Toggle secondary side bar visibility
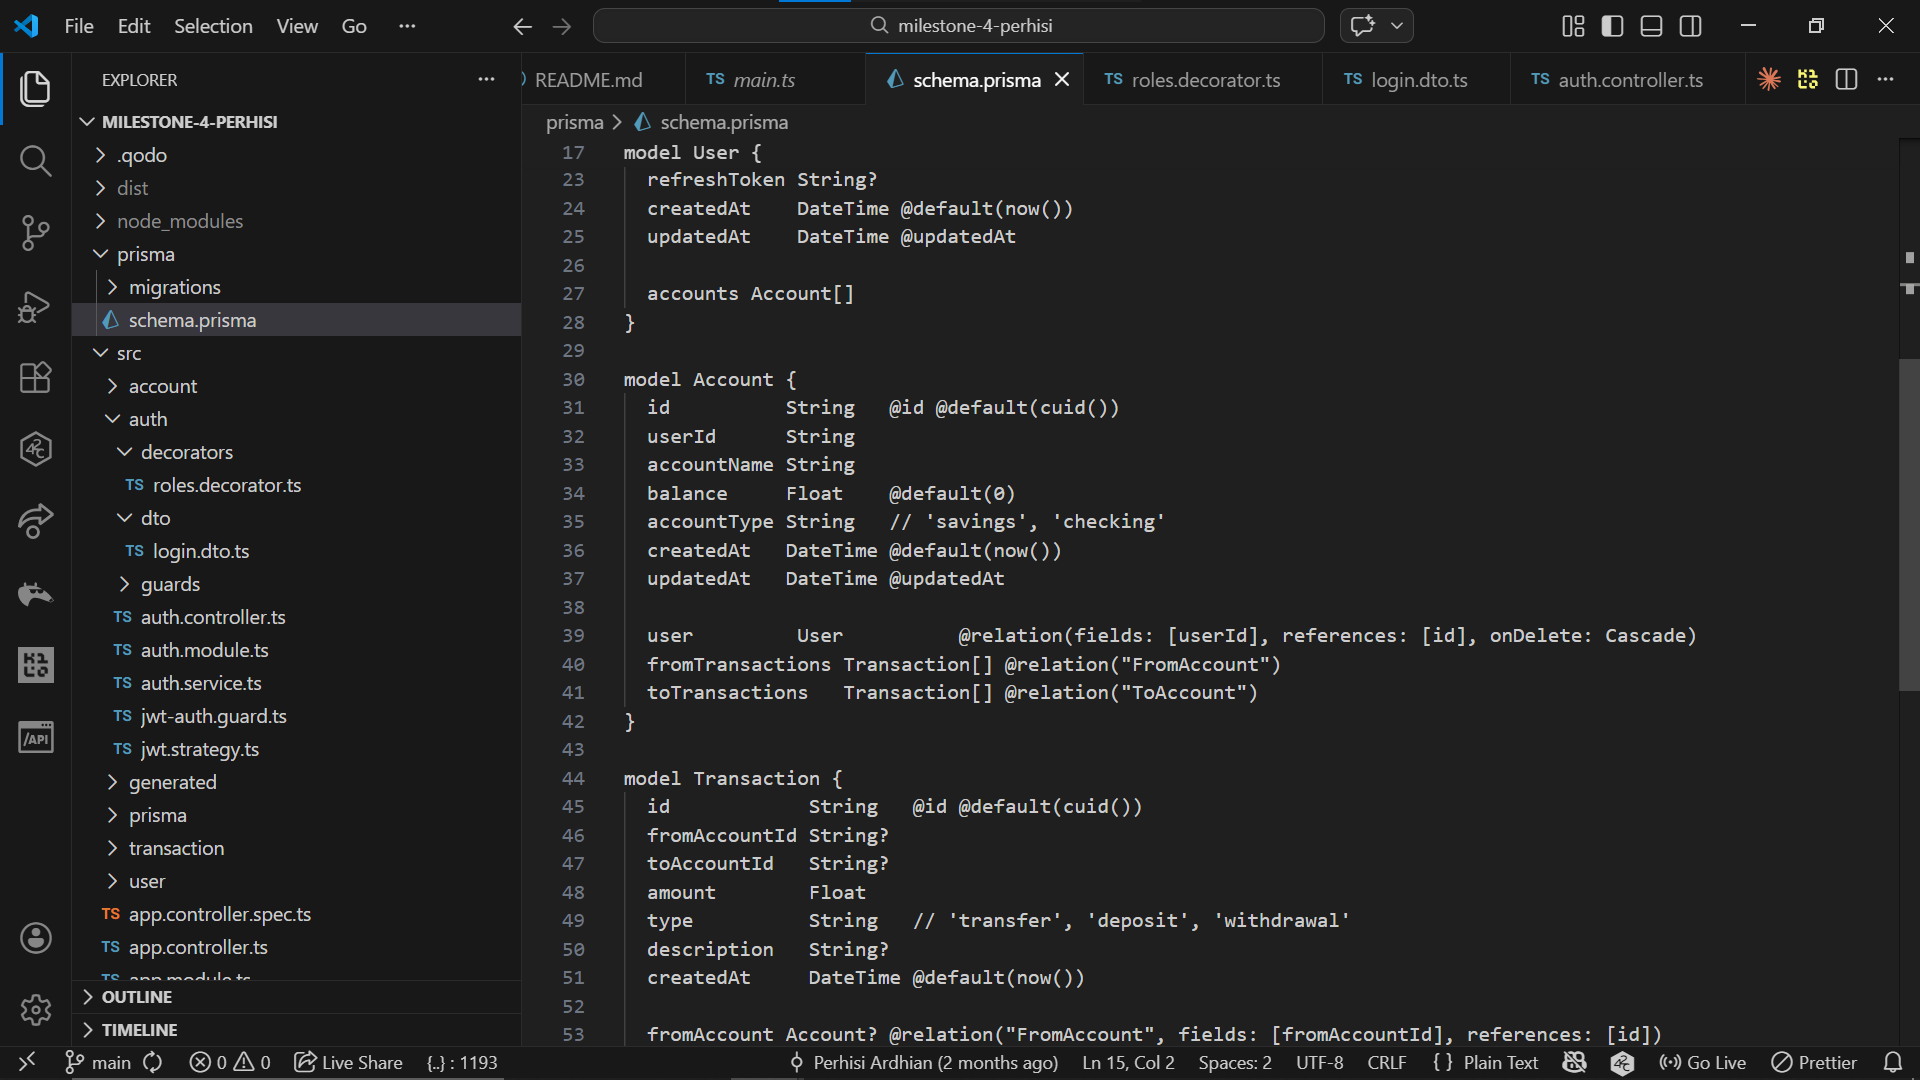1920x1080 pixels. coord(1690,26)
